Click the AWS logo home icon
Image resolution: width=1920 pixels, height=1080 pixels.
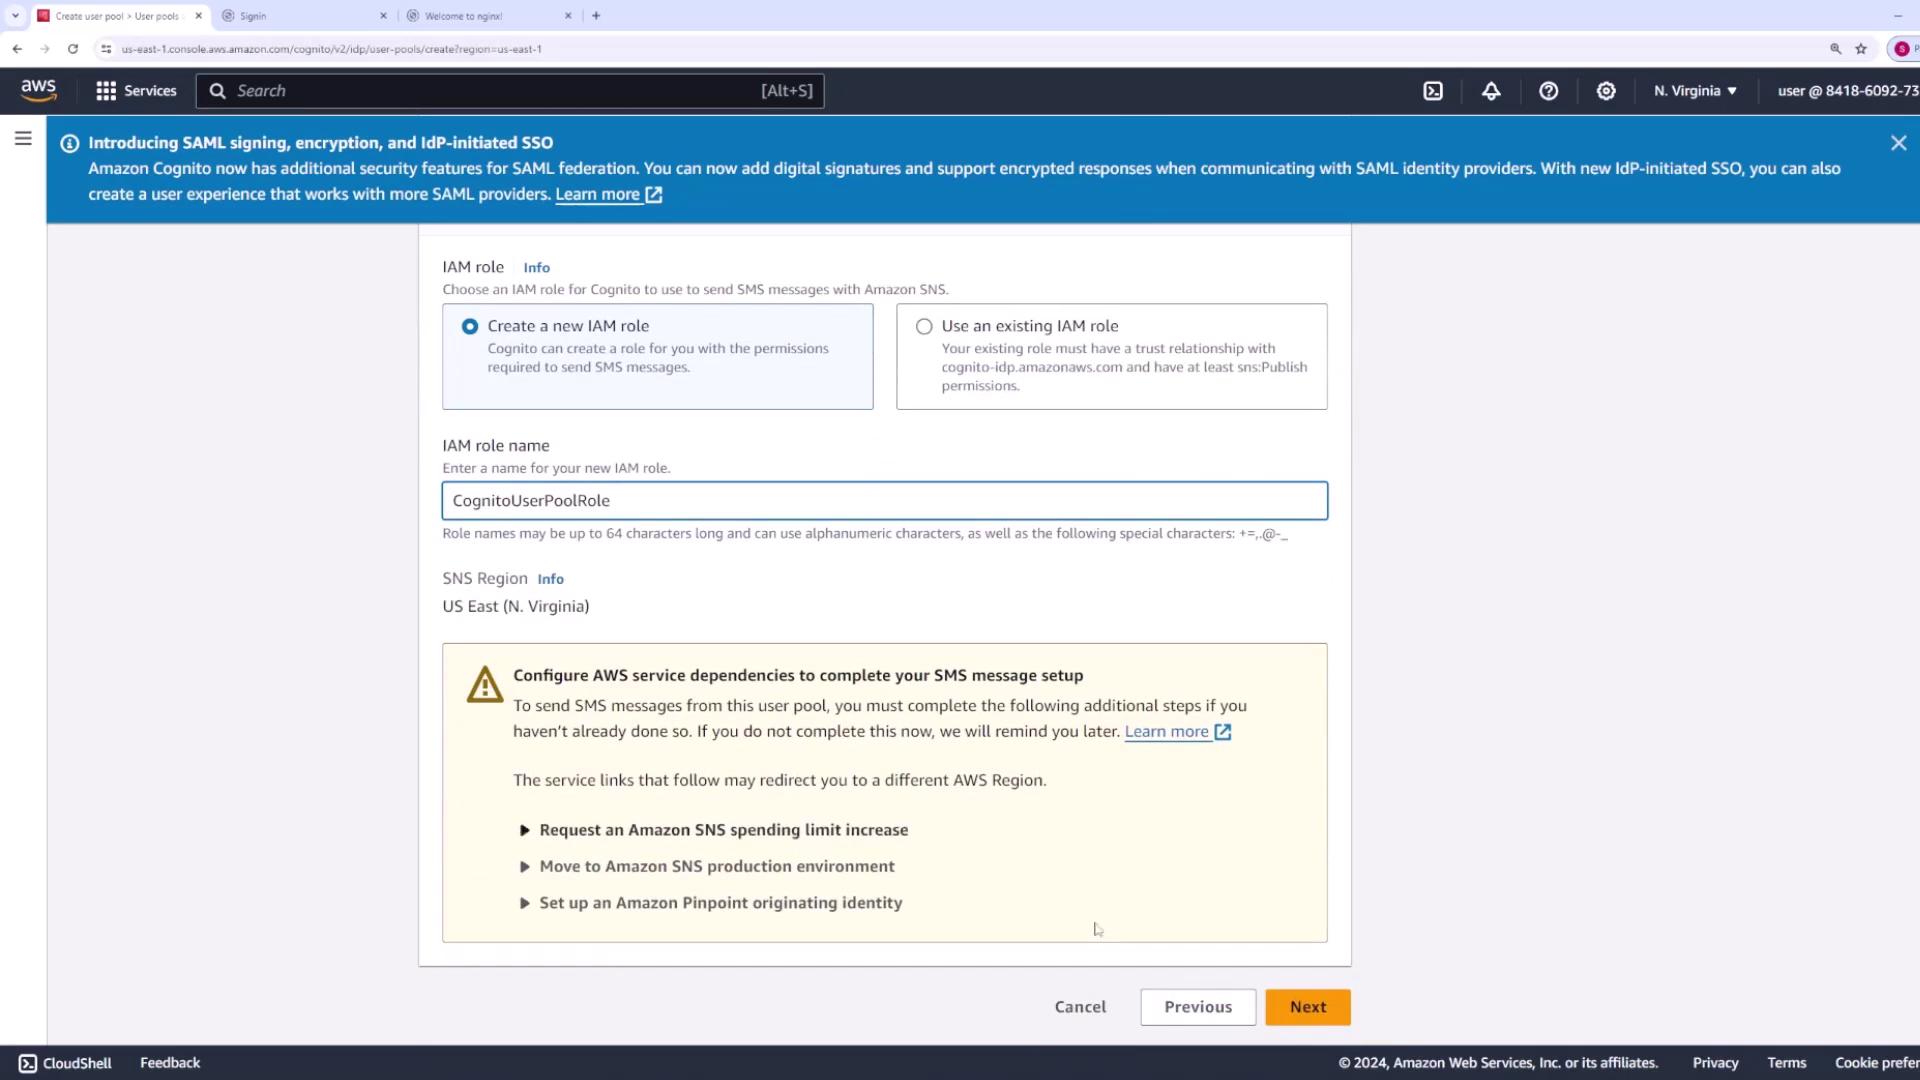39,90
